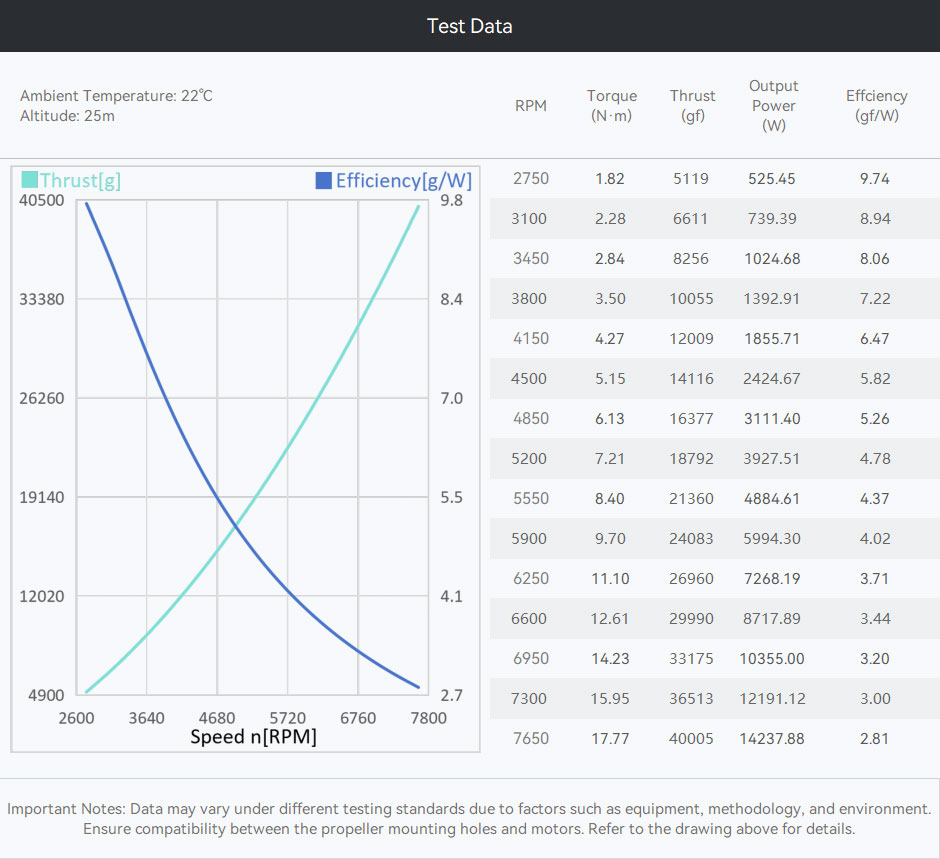Click the Output Power (W) column header
This screenshot has height=859, width=940.
tap(773, 106)
